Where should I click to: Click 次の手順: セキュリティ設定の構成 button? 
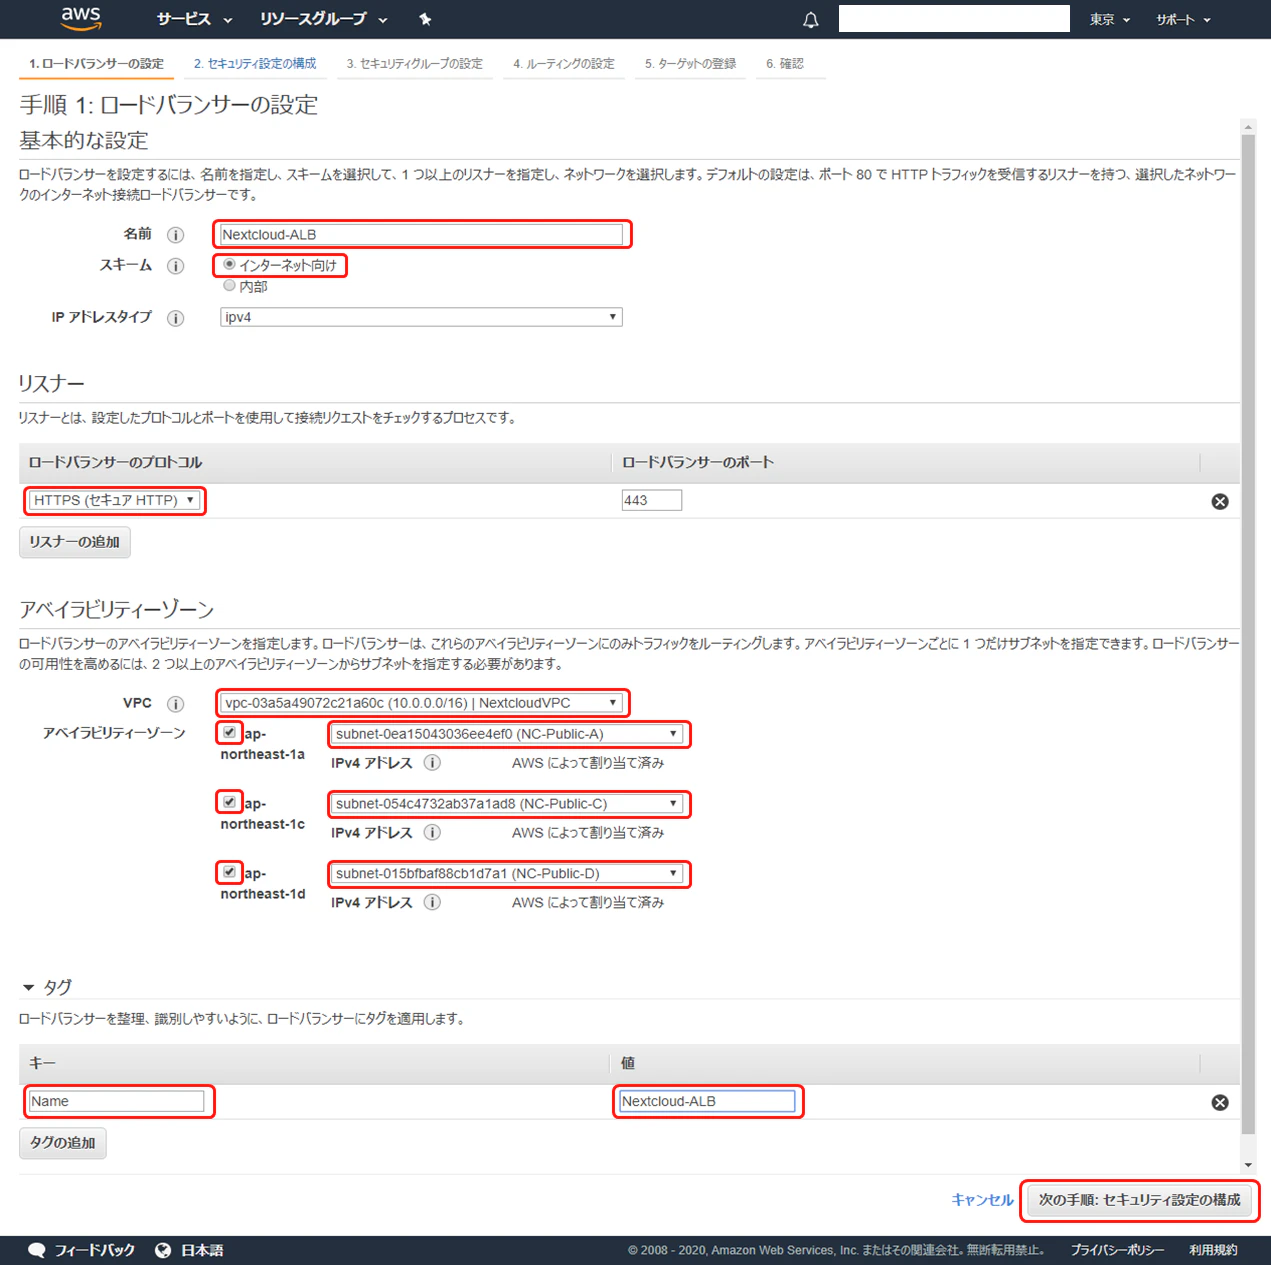[x=1139, y=1200]
